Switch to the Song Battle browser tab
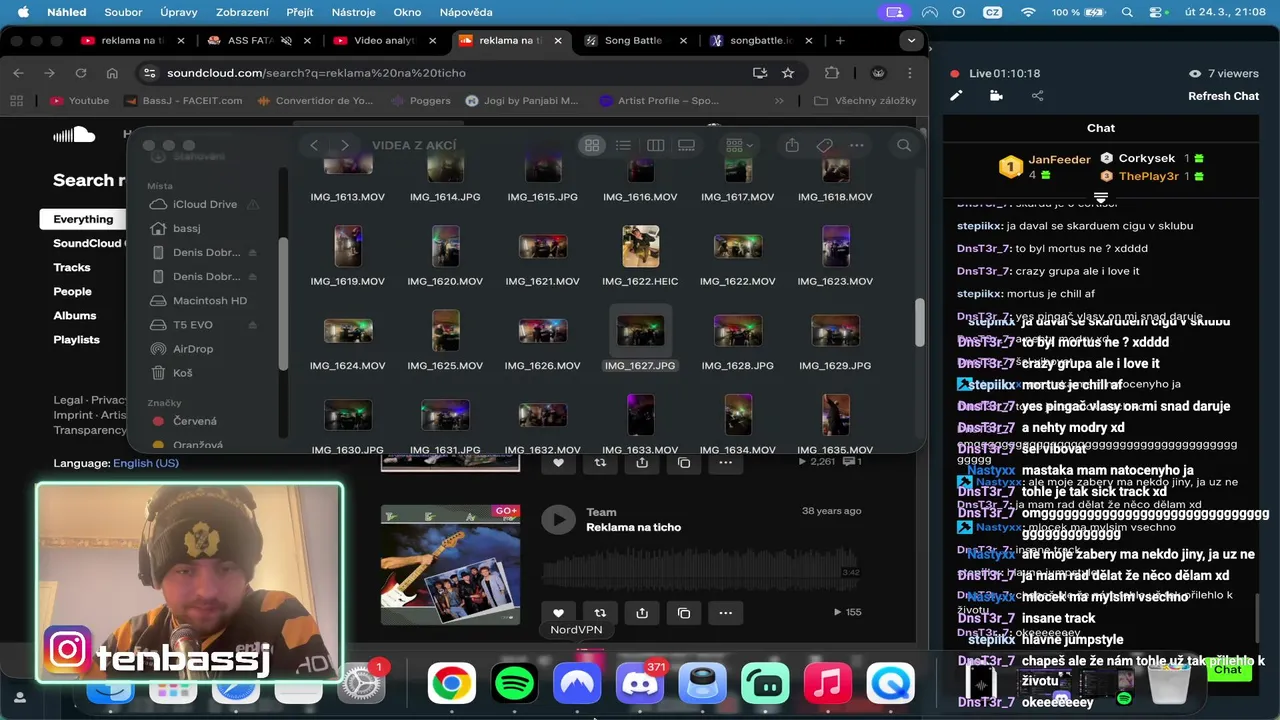1280x720 pixels. 633,41
